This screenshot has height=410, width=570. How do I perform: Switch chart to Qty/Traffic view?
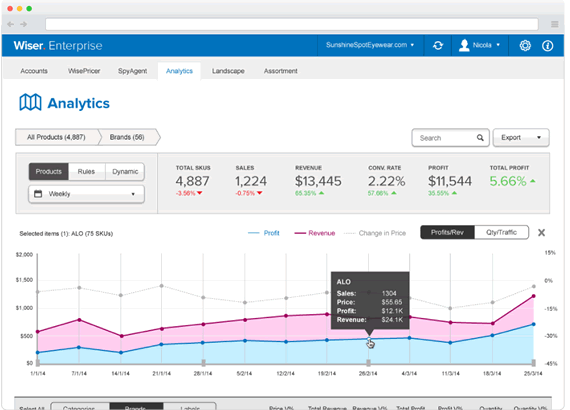click(x=501, y=232)
